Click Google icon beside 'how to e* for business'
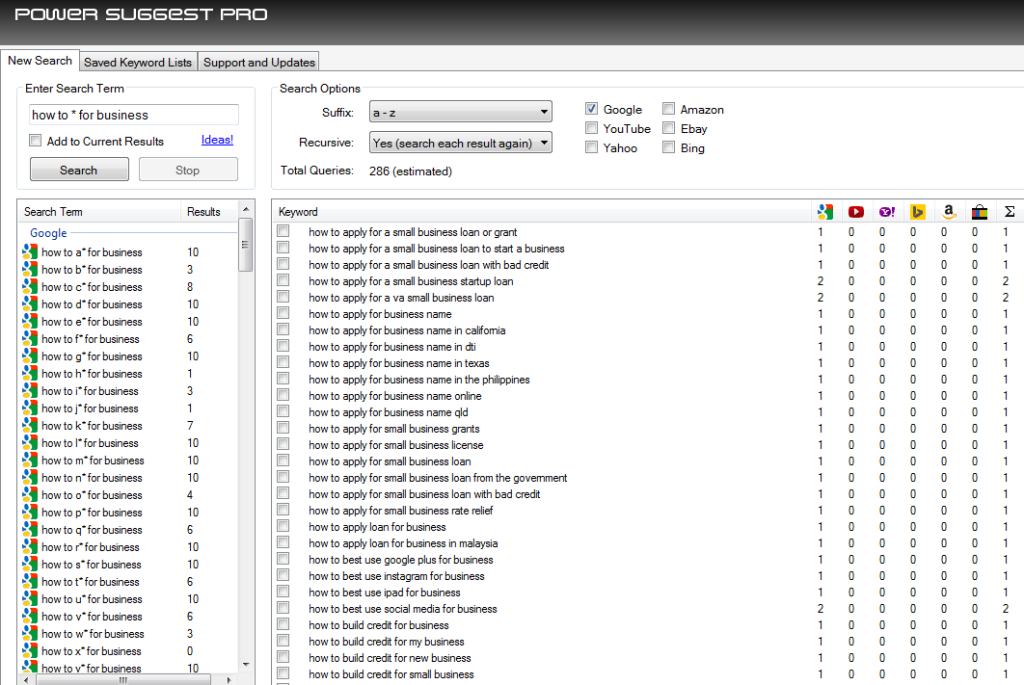Viewport: 1024px width, 685px height. tap(30, 321)
